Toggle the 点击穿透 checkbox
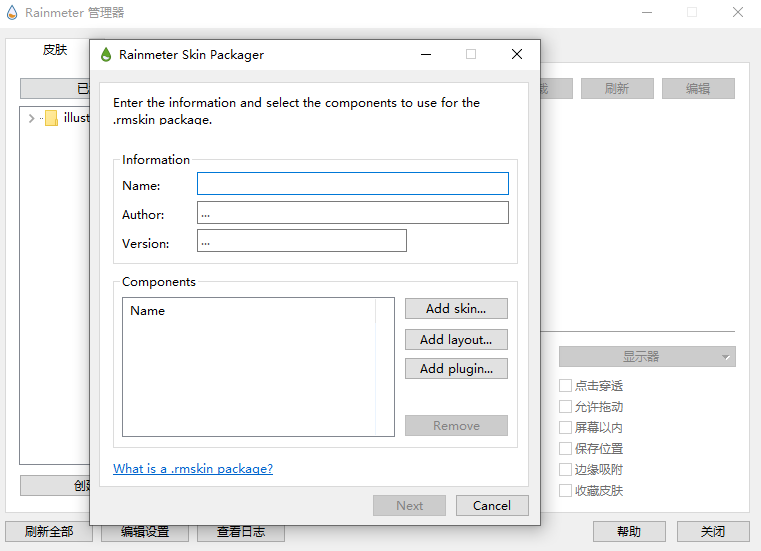This screenshot has height=551, width=761. (x=565, y=385)
